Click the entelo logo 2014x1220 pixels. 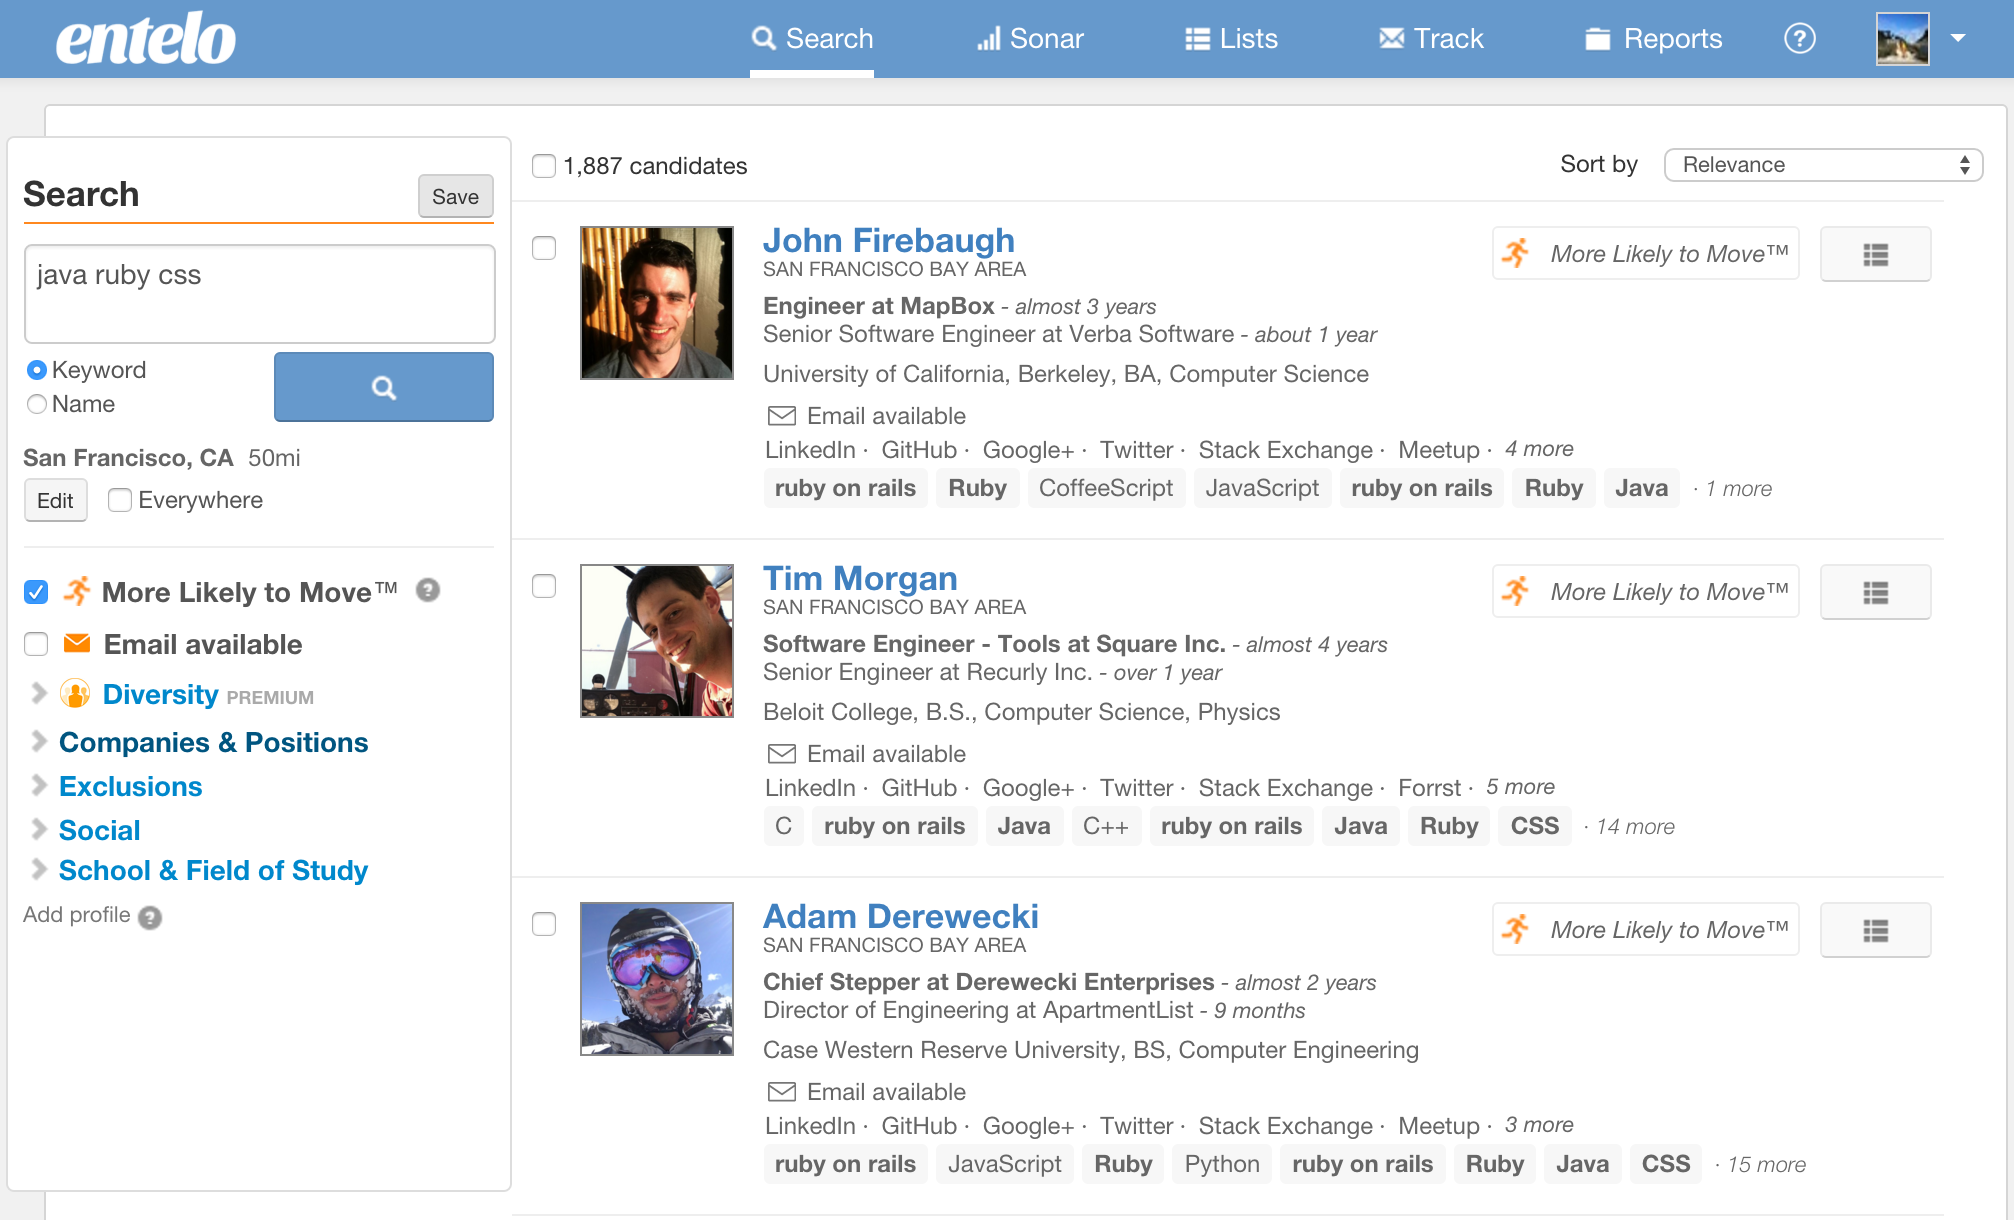coord(146,40)
